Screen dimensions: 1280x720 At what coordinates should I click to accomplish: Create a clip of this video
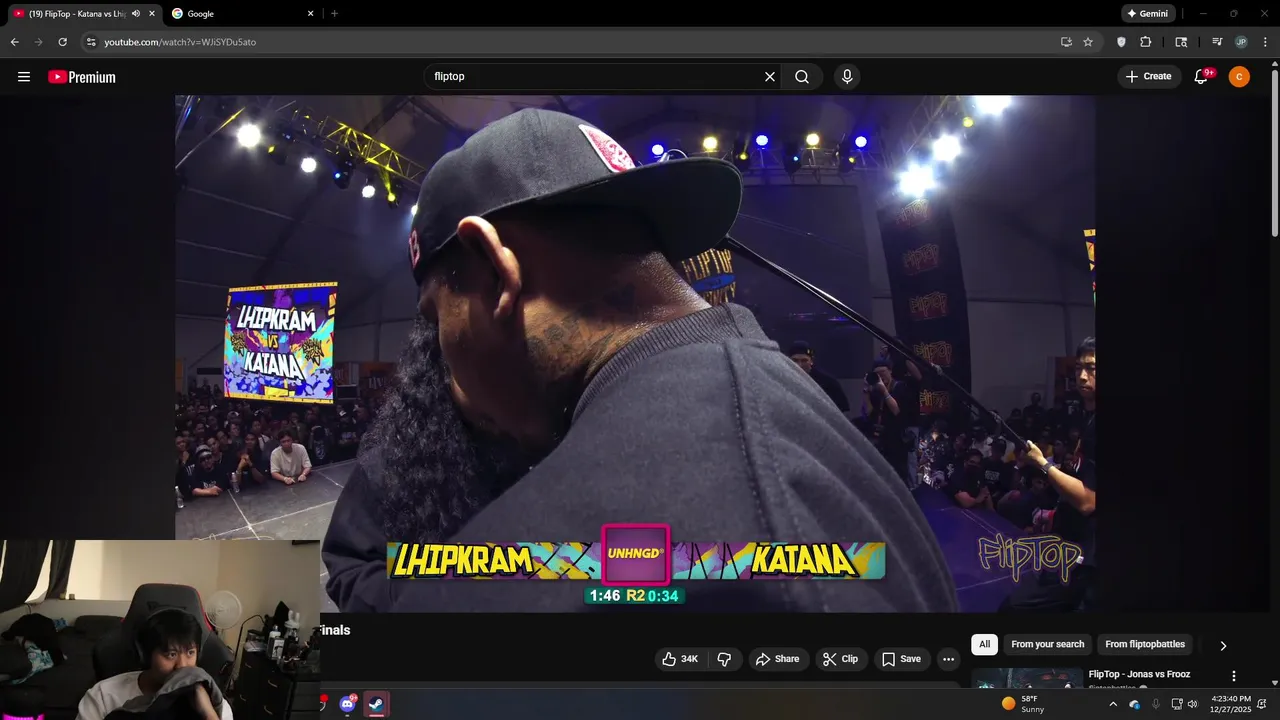pyautogui.click(x=840, y=659)
